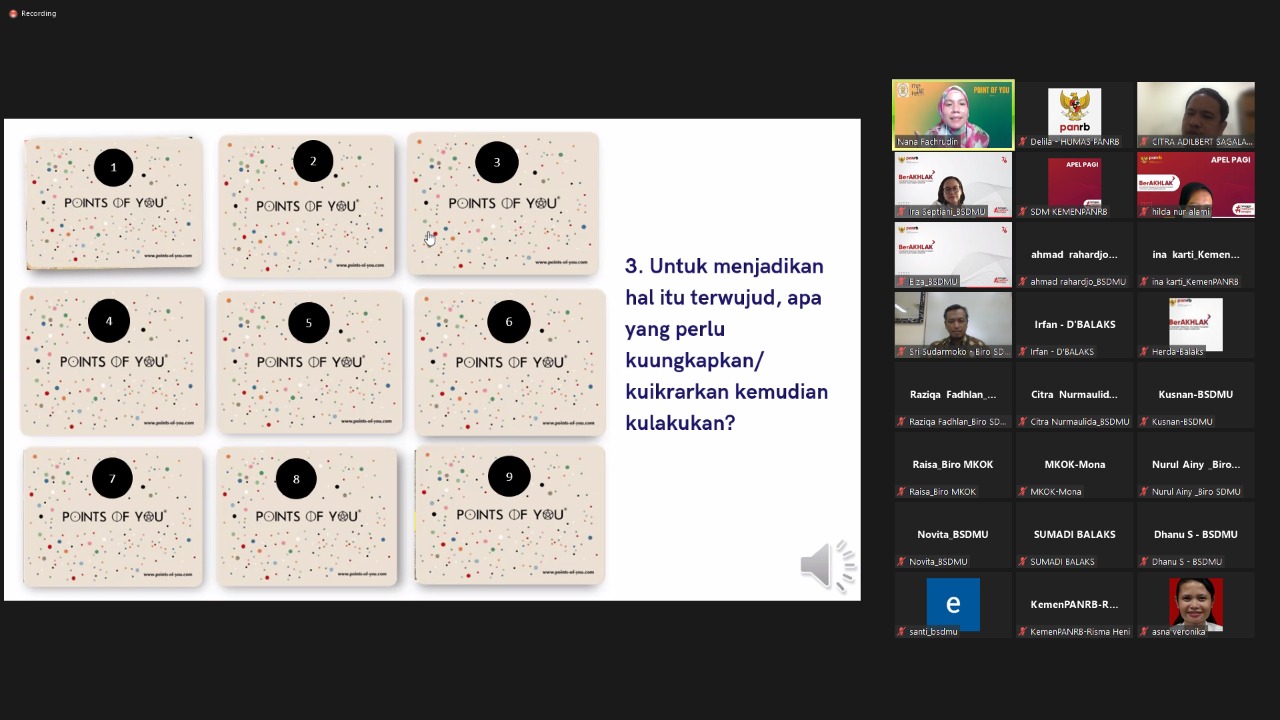Image resolution: width=1280 pixels, height=720 pixels.
Task: Click muted mic icon beside Delila - HUMAS PANRB
Action: (1022, 142)
